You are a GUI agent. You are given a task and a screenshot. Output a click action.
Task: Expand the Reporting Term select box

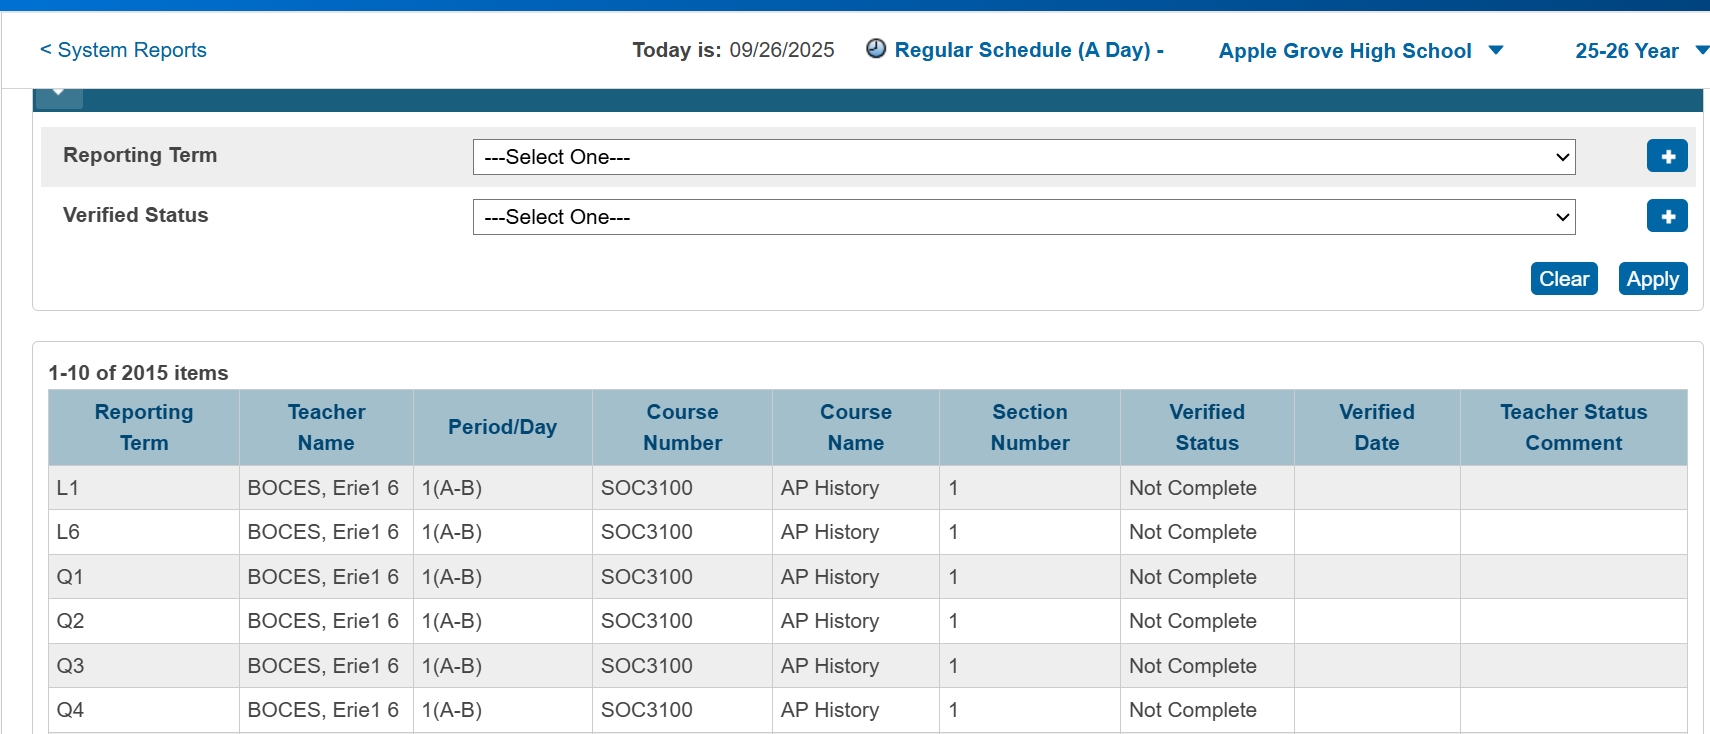[1023, 157]
